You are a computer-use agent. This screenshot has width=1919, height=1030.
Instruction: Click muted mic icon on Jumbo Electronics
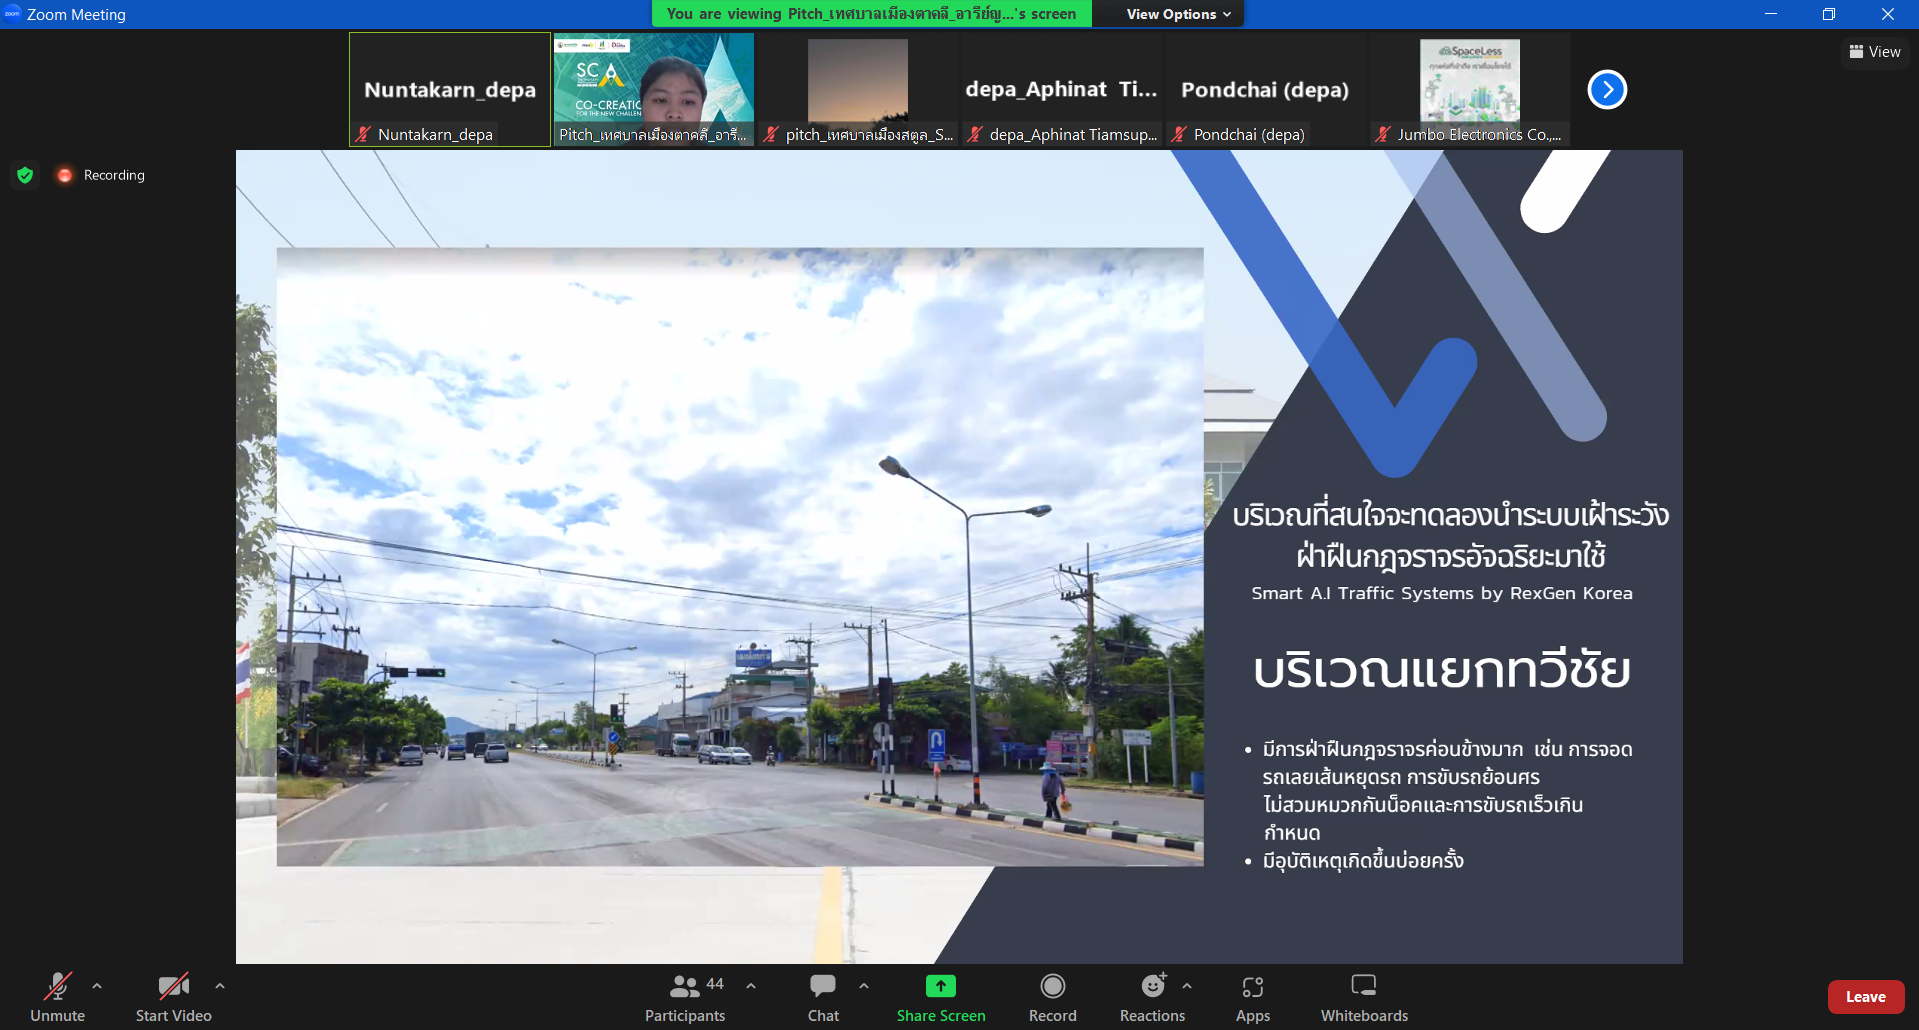tap(1384, 134)
